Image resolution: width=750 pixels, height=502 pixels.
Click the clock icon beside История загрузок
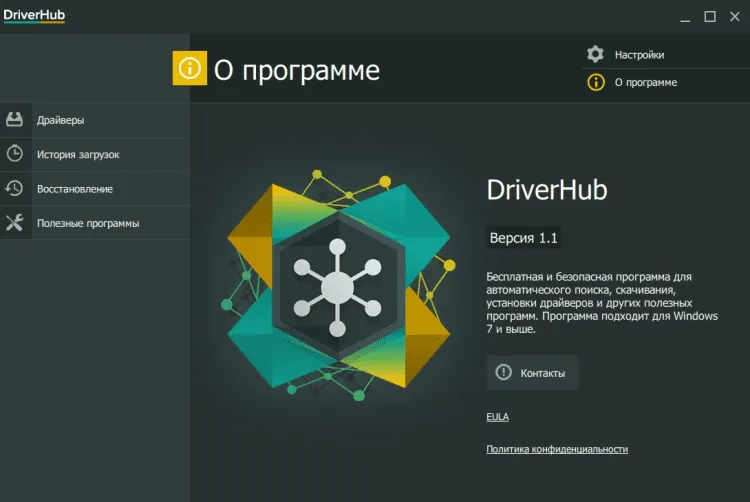(14, 154)
